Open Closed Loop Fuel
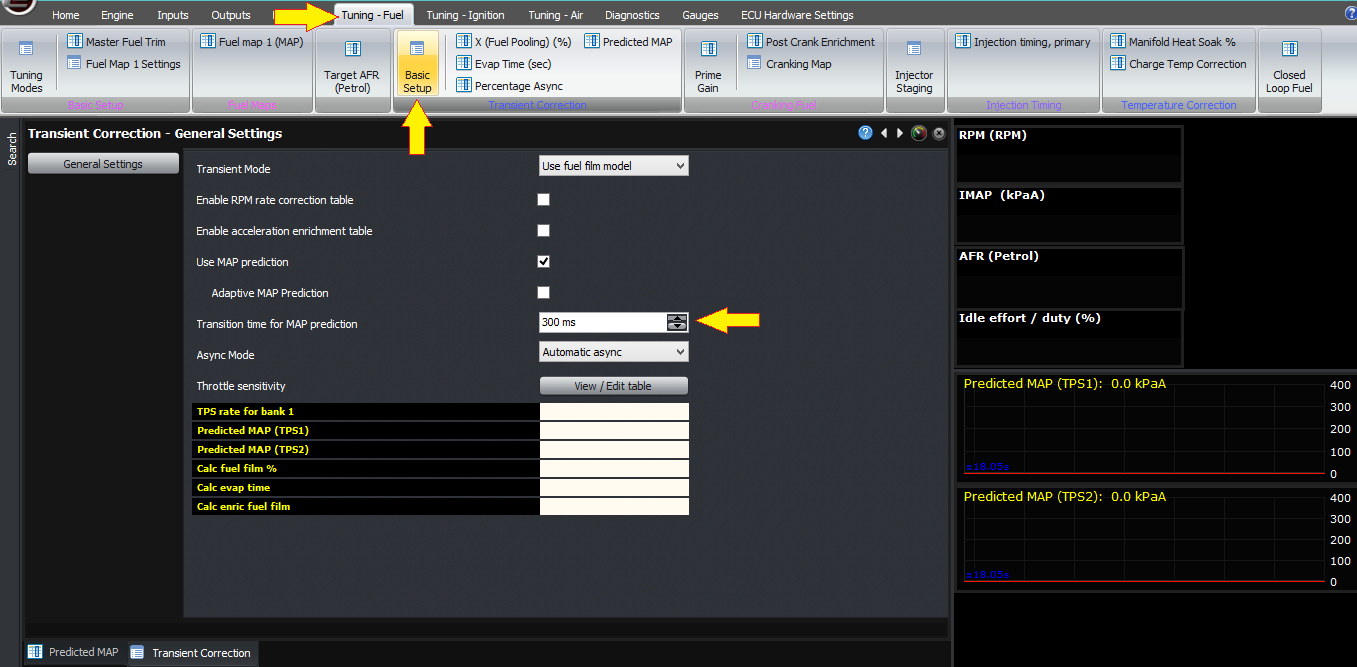The height and width of the screenshot is (667, 1357). pyautogui.click(x=1289, y=66)
